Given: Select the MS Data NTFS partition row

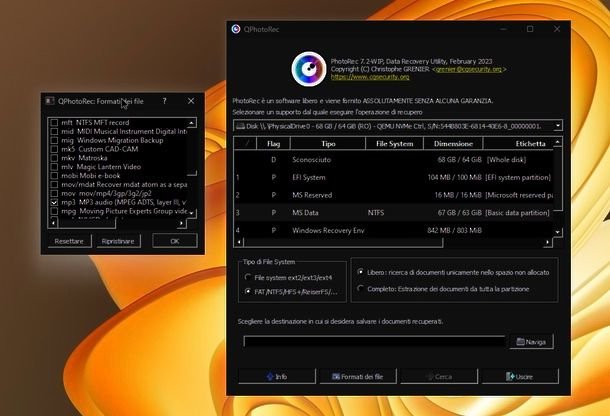Looking at the screenshot, I should [393, 213].
